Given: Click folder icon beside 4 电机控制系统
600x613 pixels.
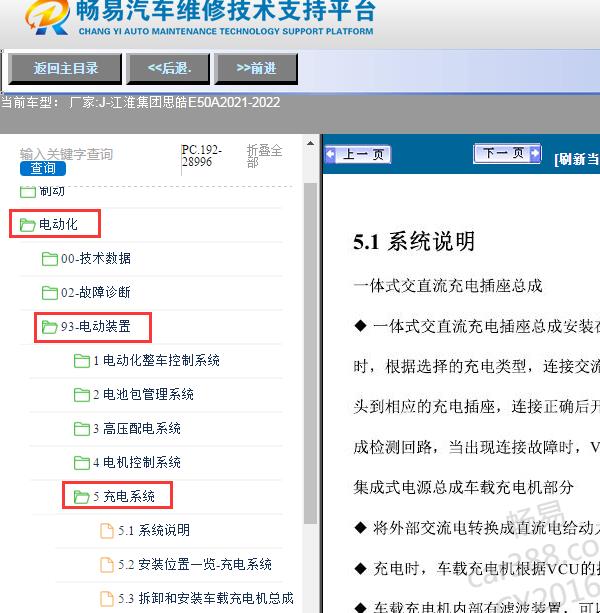Looking at the screenshot, I should (x=82, y=463).
